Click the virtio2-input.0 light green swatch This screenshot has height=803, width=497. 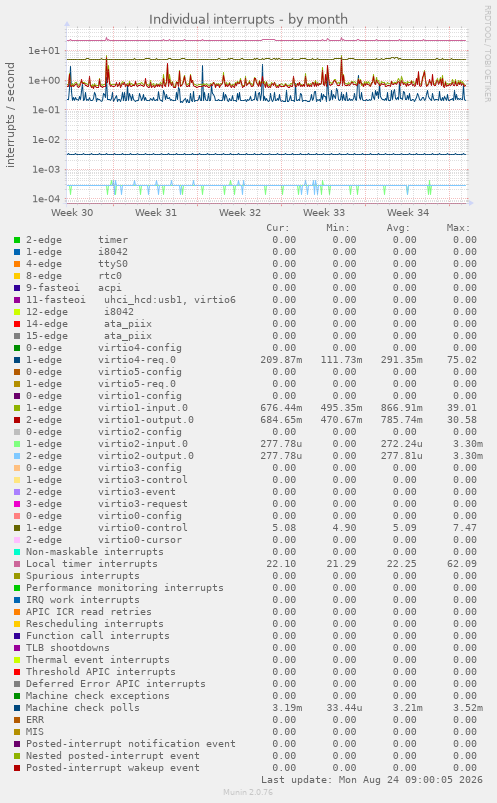pyautogui.click(x=17, y=444)
